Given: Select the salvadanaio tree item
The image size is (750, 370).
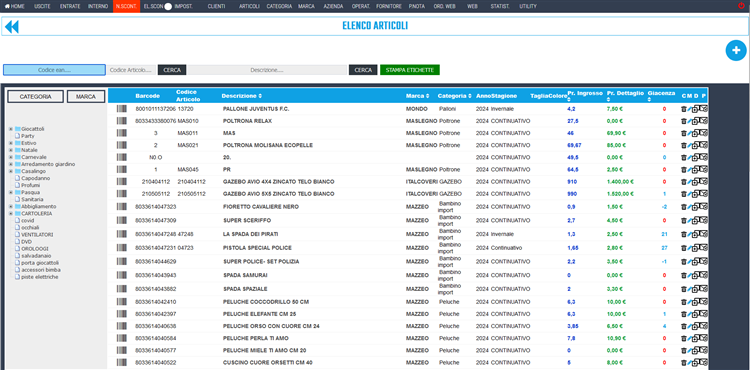Looking at the screenshot, I should point(35,256).
